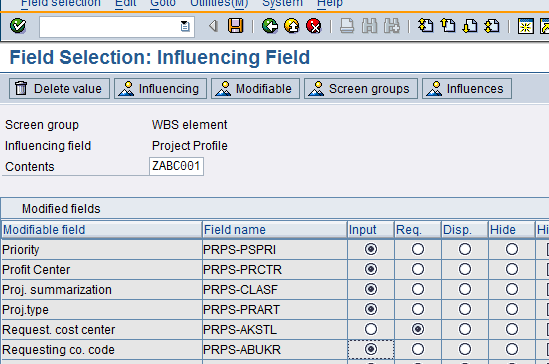Click the red Cancel icon

314,26
